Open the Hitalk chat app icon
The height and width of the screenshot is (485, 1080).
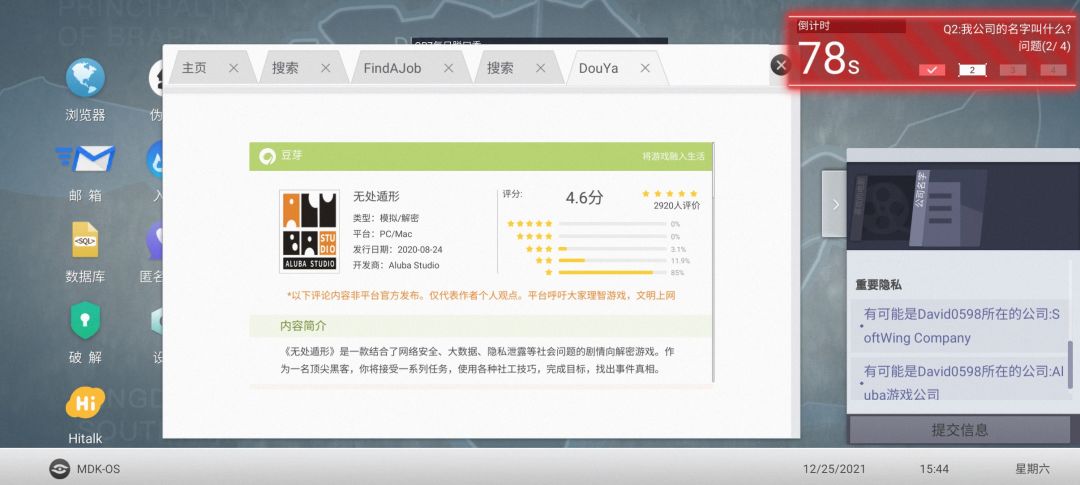[x=85, y=403]
